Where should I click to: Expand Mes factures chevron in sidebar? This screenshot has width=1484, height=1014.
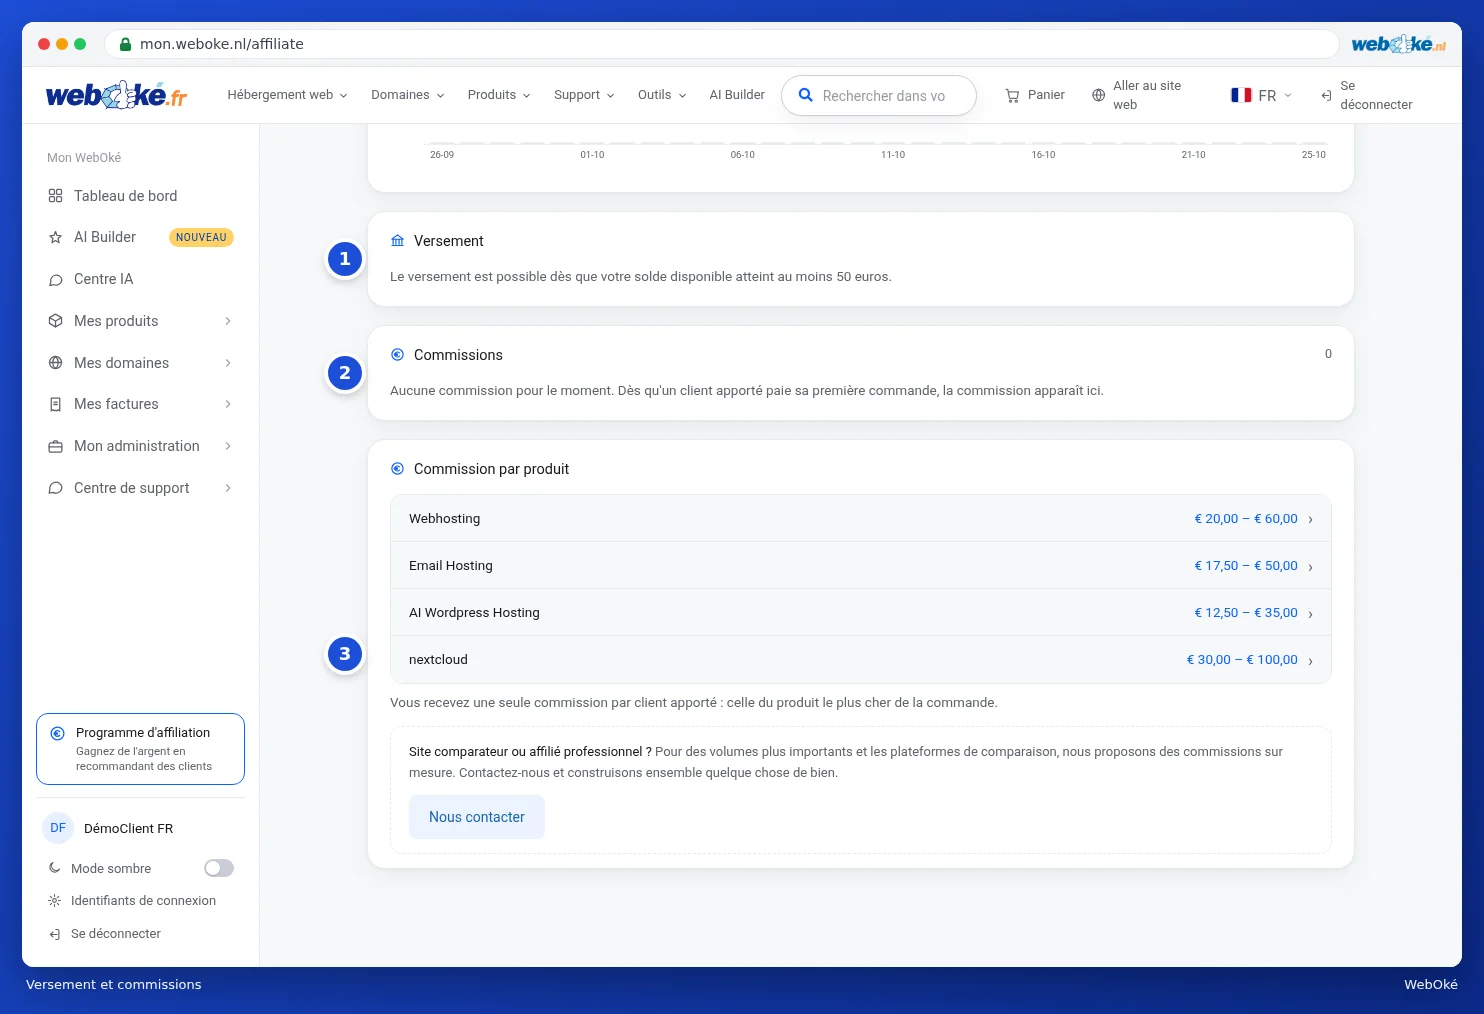coord(228,404)
